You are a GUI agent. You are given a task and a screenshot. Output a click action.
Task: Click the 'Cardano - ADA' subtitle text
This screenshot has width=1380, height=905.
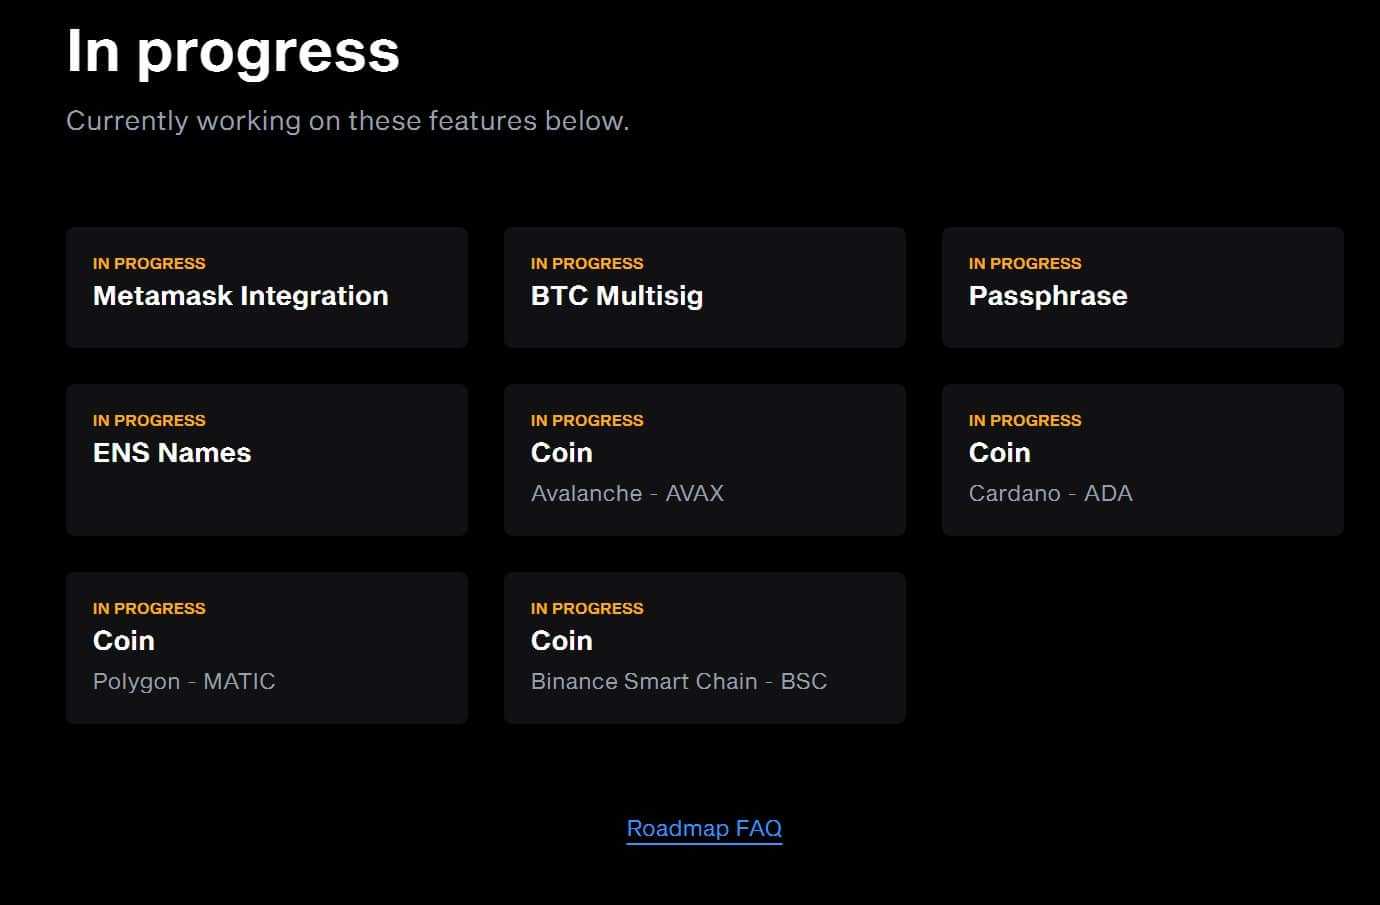(x=1050, y=494)
